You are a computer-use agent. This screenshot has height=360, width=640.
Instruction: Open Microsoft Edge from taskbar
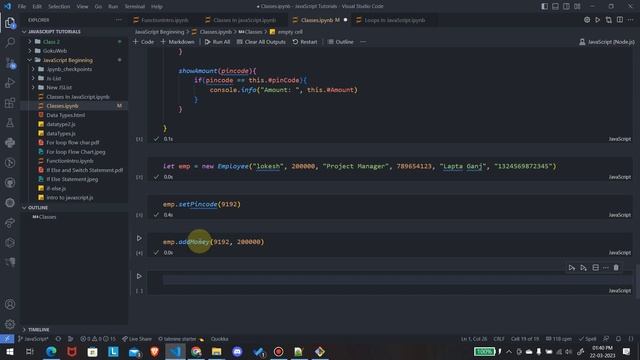[51, 351]
